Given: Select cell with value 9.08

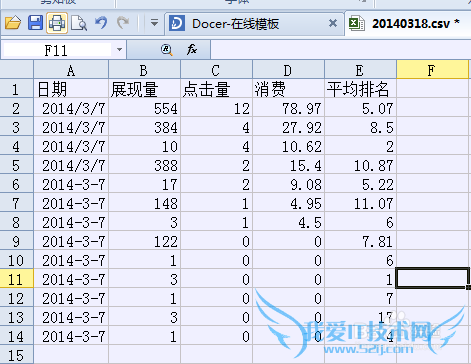Looking at the screenshot, I should click(x=288, y=184).
